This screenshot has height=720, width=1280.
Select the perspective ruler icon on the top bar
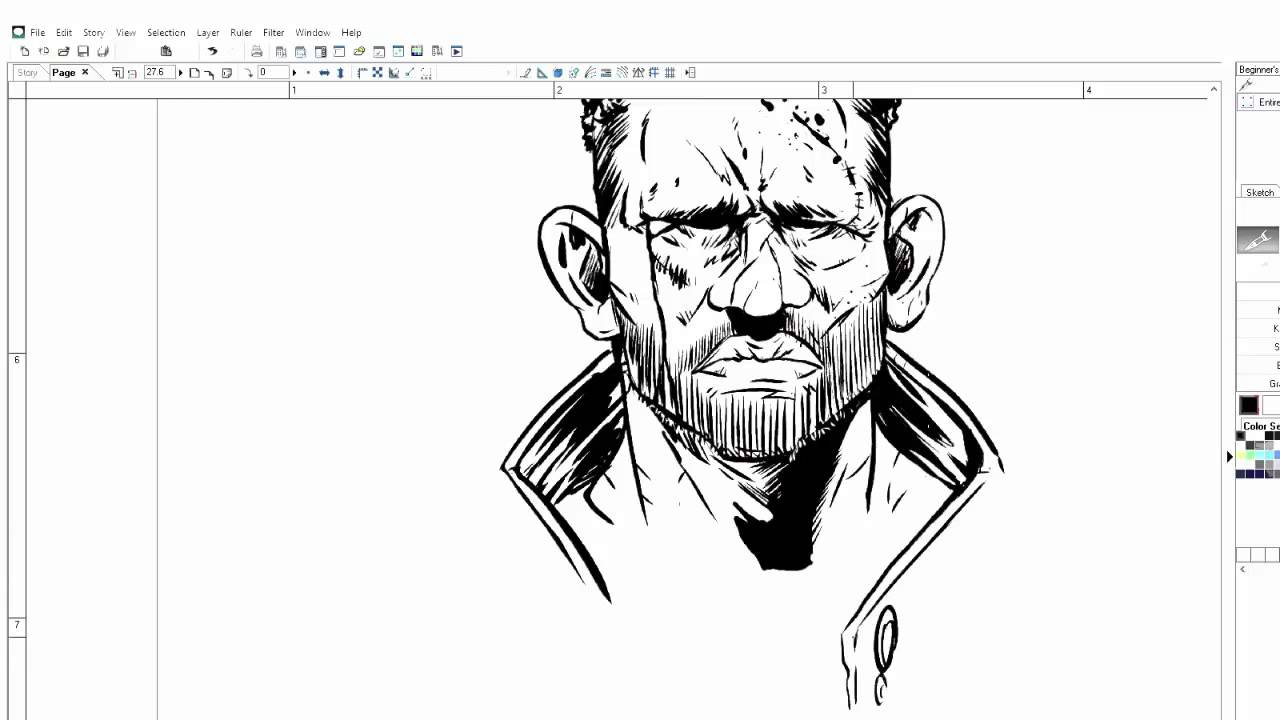point(637,72)
